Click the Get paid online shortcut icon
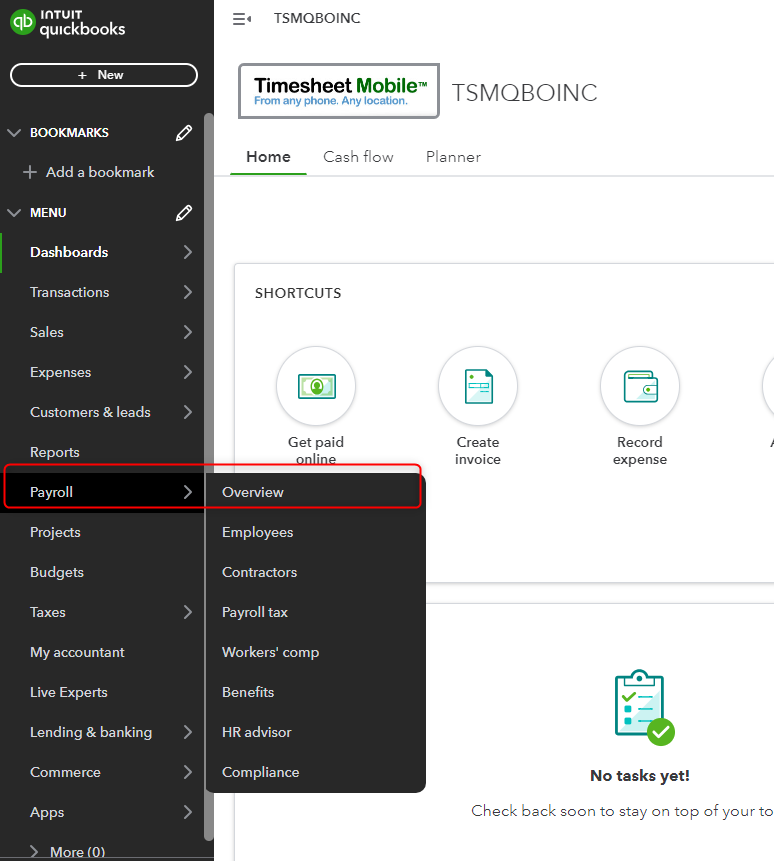This screenshot has width=774, height=861. 316,386
